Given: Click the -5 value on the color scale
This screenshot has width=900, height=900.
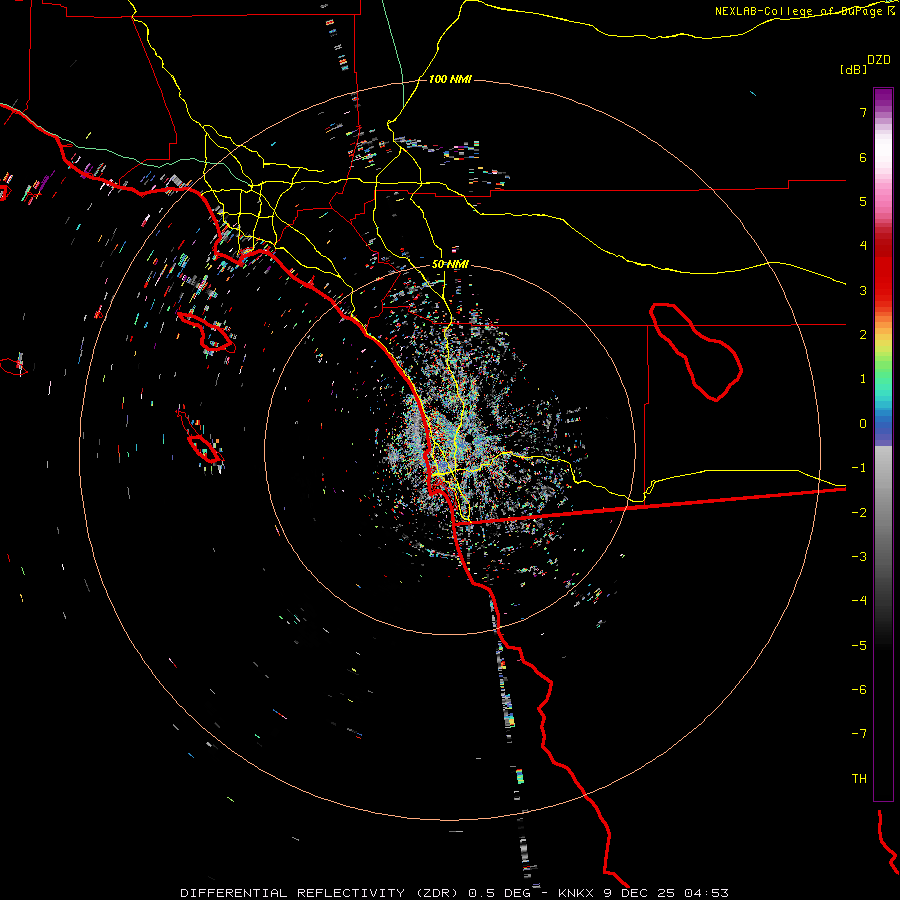Looking at the screenshot, I should coord(859,646).
